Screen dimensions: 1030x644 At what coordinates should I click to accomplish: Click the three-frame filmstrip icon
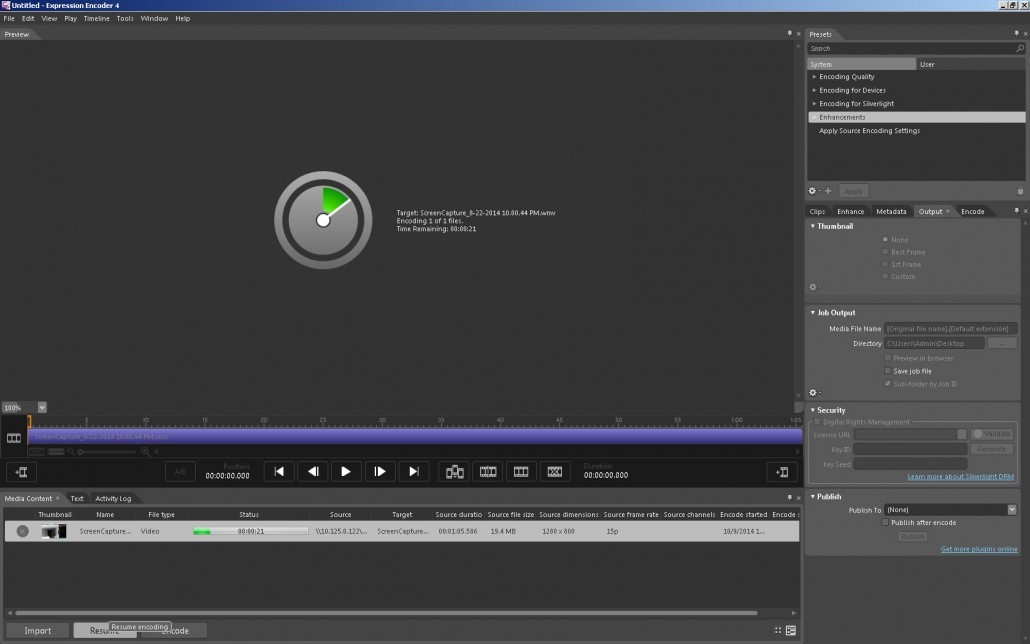coord(521,472)
